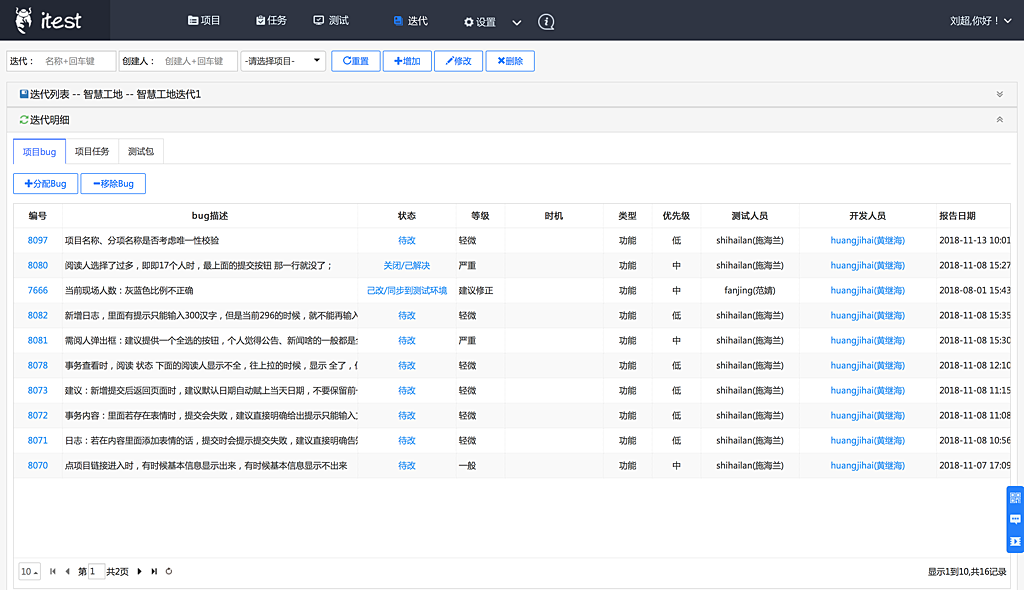The image size is (1024, 590).
Task: Open the 刘超,你好 user dropdown
Action: (x=981, y=21)
